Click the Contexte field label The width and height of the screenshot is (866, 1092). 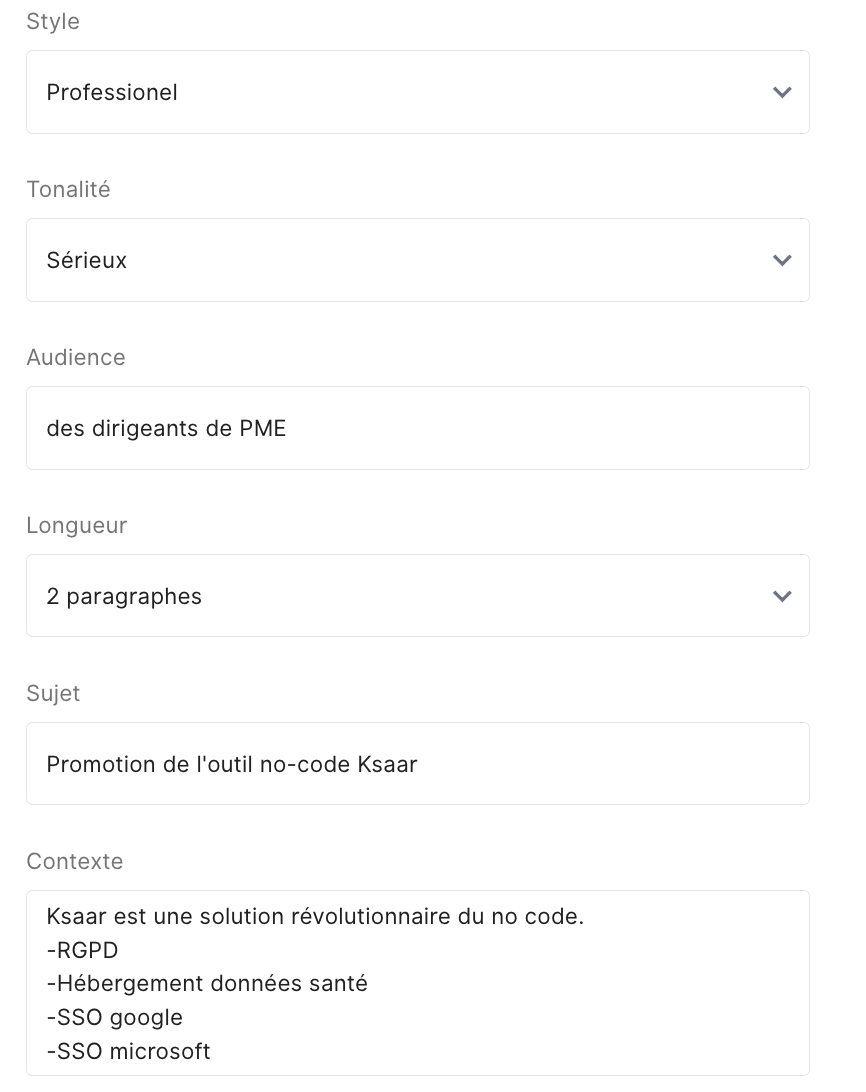(75, 861)
